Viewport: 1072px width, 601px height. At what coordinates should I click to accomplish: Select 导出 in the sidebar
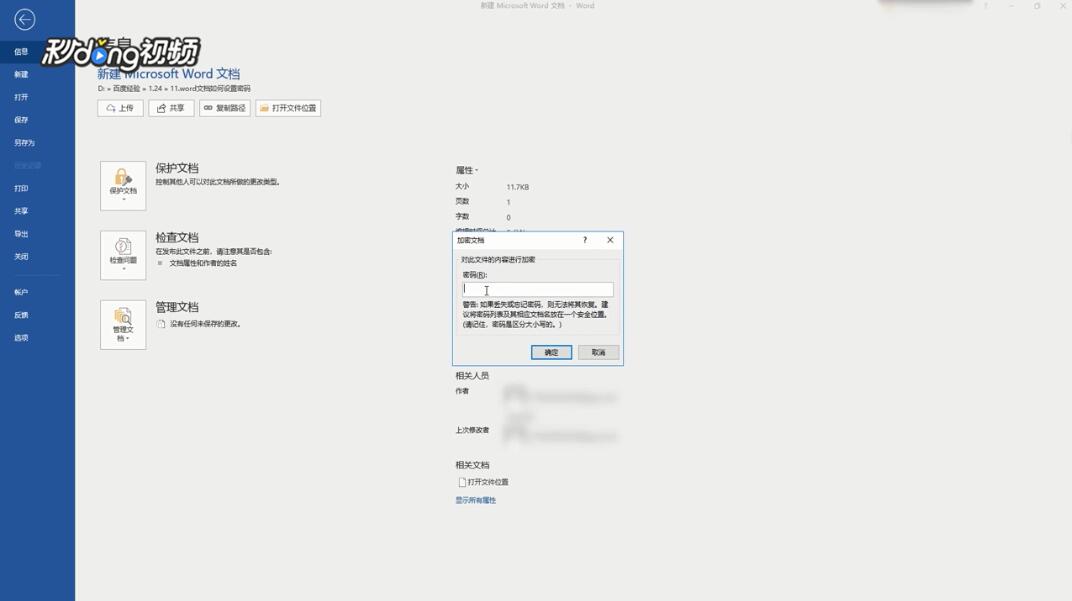(21, 234)
